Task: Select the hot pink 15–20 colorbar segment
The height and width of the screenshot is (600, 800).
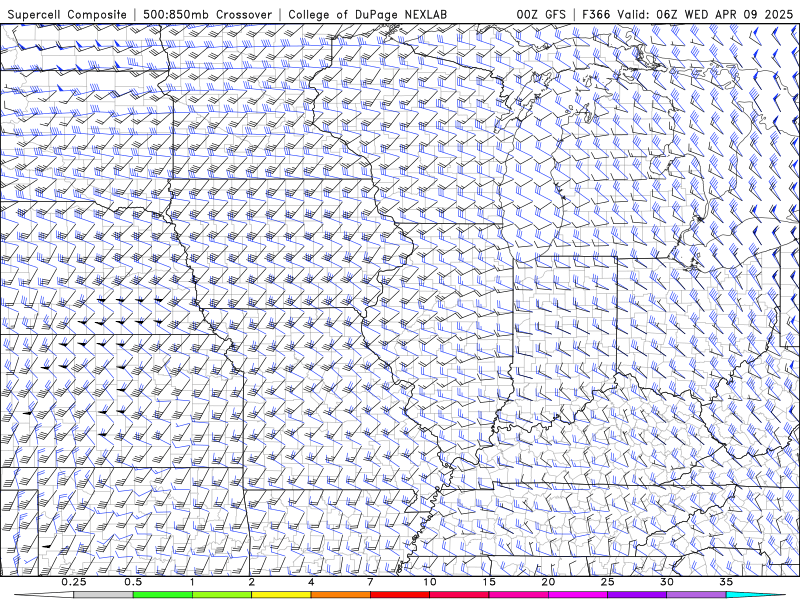Action: 518,595
